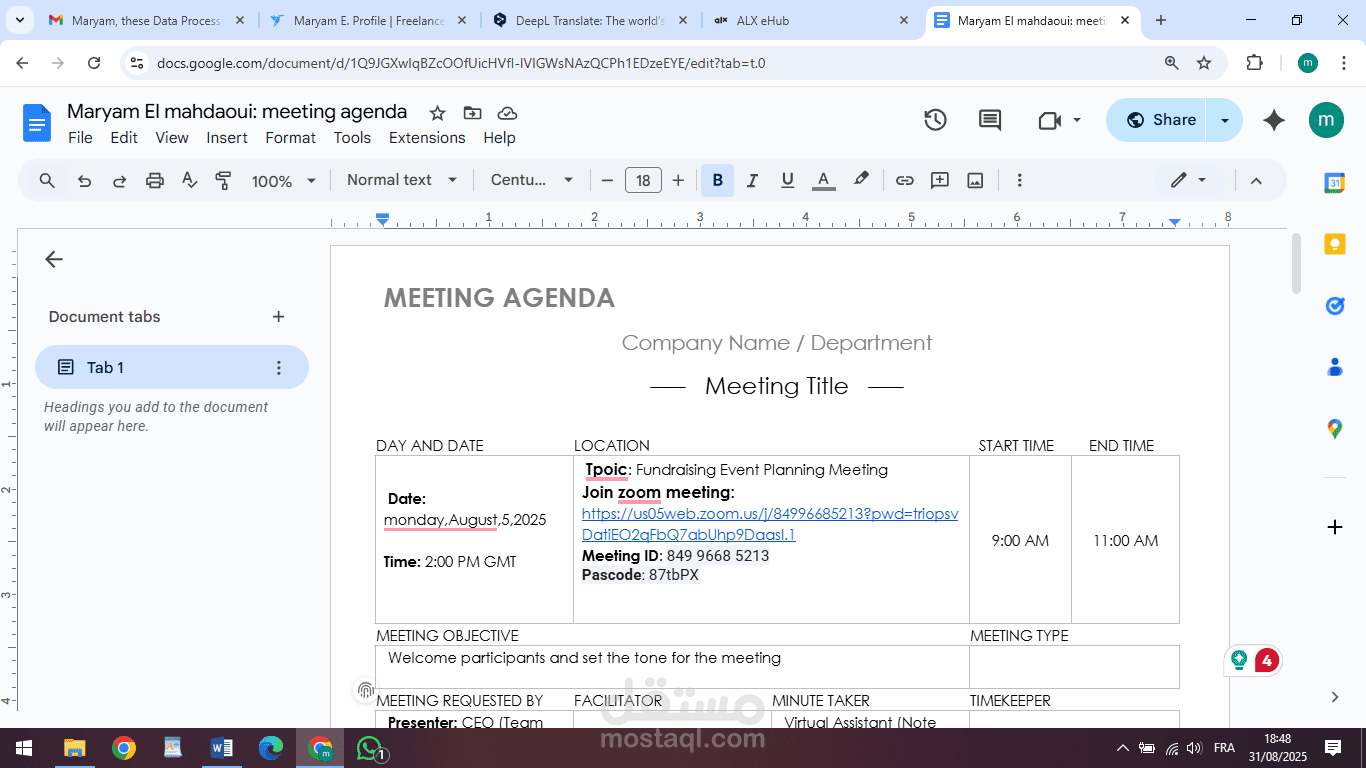Insert a link
1366x768 pixels.
(x=904, y=181)
